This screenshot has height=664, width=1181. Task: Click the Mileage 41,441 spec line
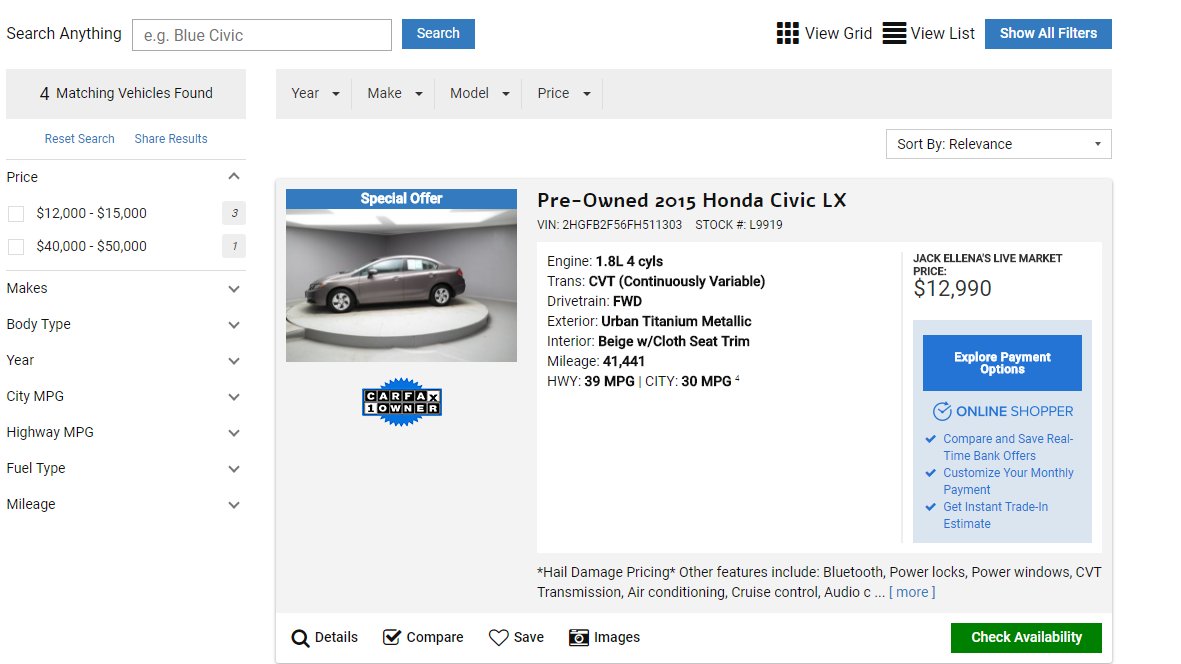[x=596, y=361]
